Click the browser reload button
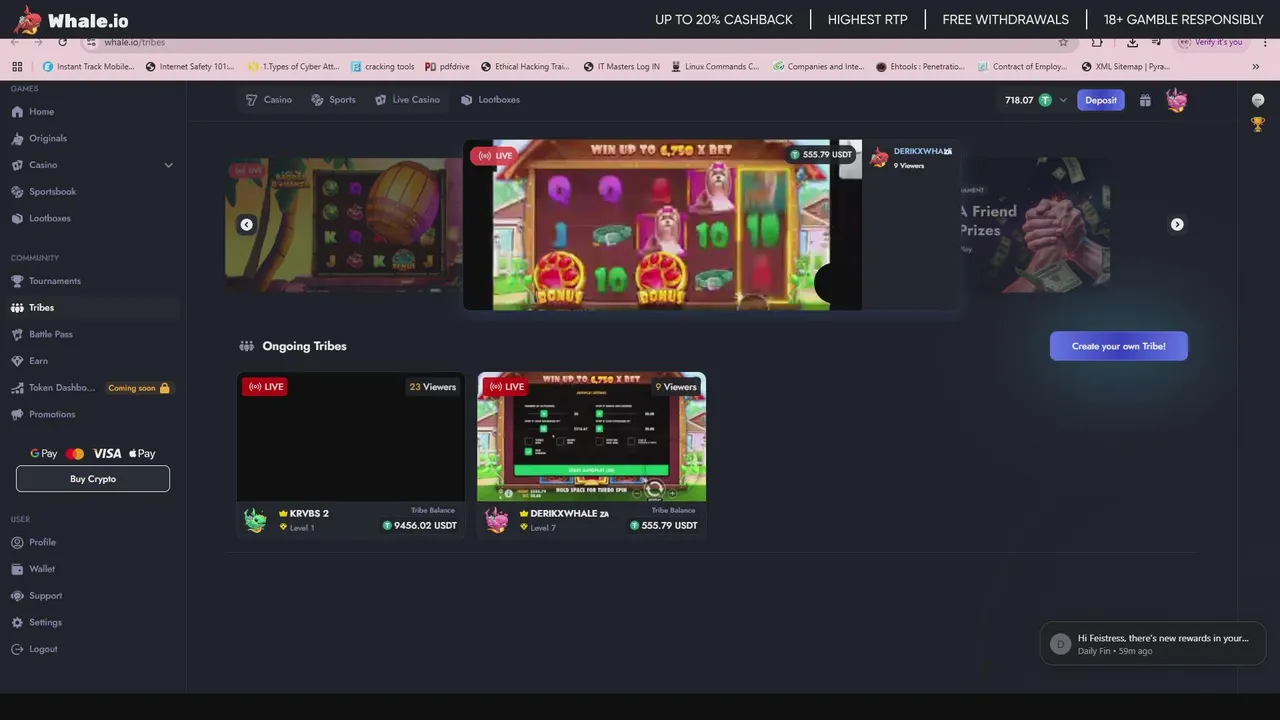The width and height of the screenshot is (1280, 720). 62,42
